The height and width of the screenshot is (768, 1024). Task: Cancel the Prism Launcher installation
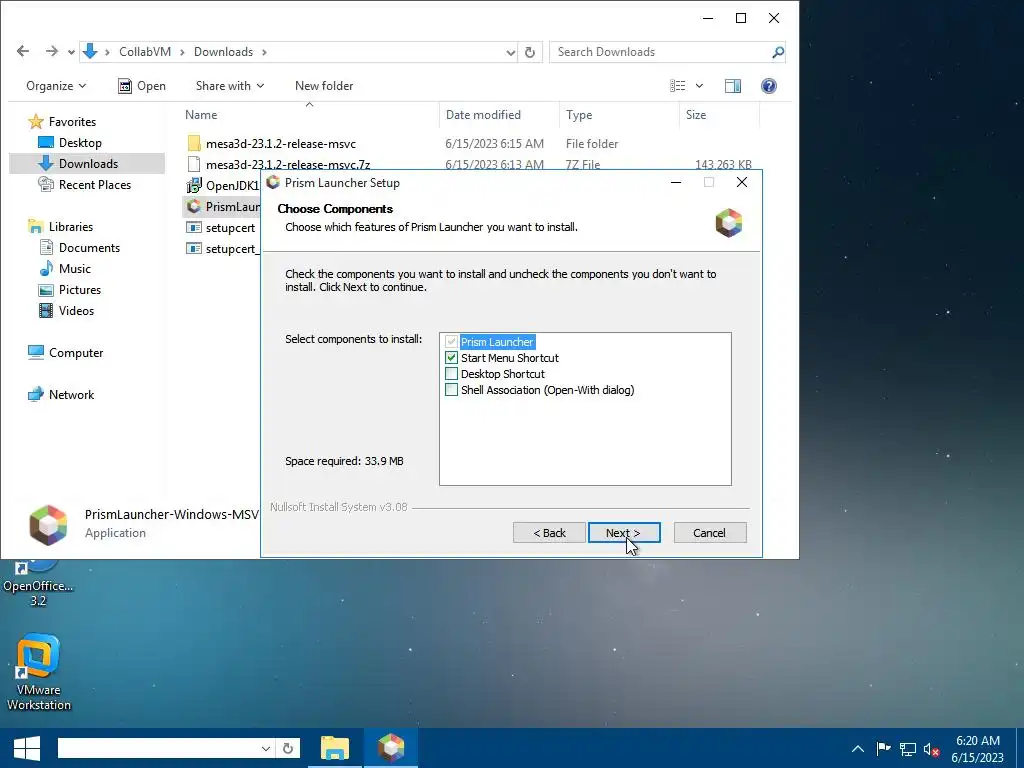710,533
